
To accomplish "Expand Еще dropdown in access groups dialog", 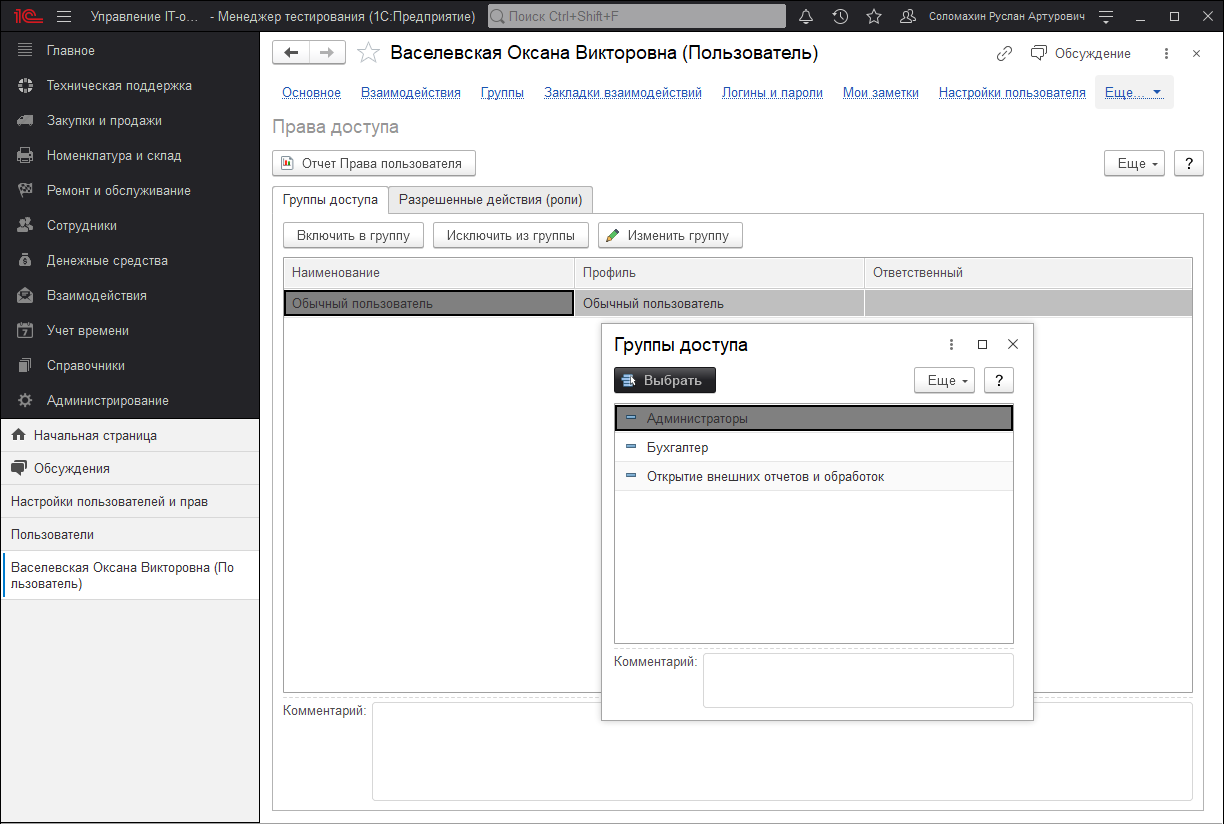I will [x=944, y=380].
